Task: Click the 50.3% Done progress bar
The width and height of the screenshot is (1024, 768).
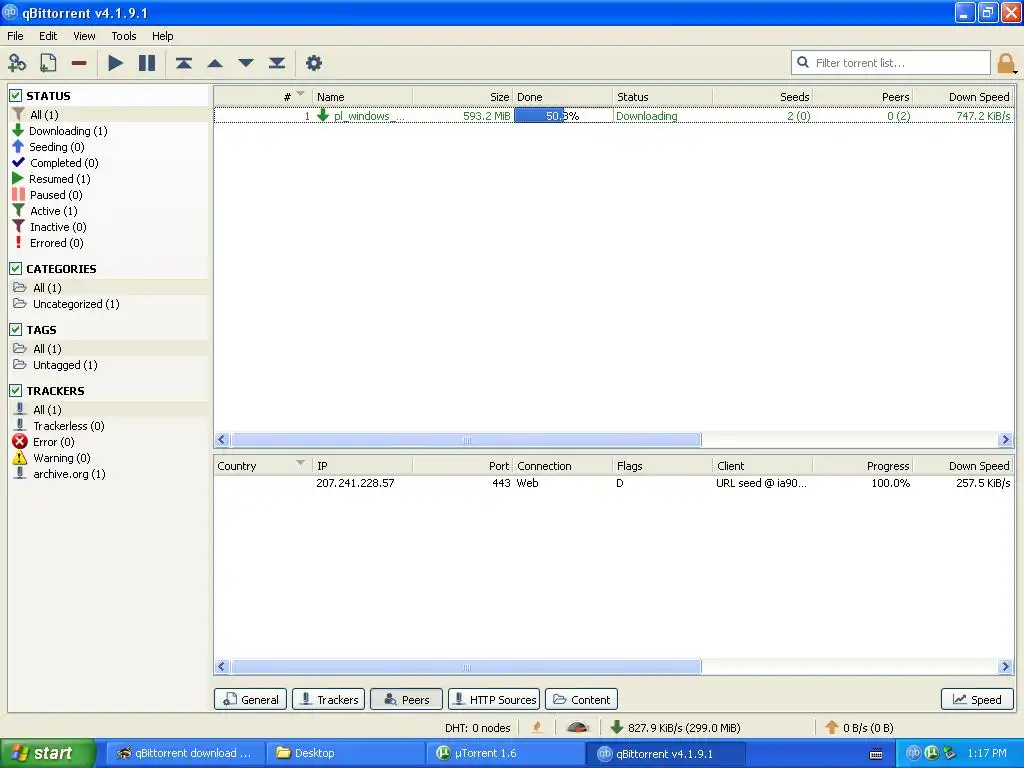Action: click(x=563, y=116)
